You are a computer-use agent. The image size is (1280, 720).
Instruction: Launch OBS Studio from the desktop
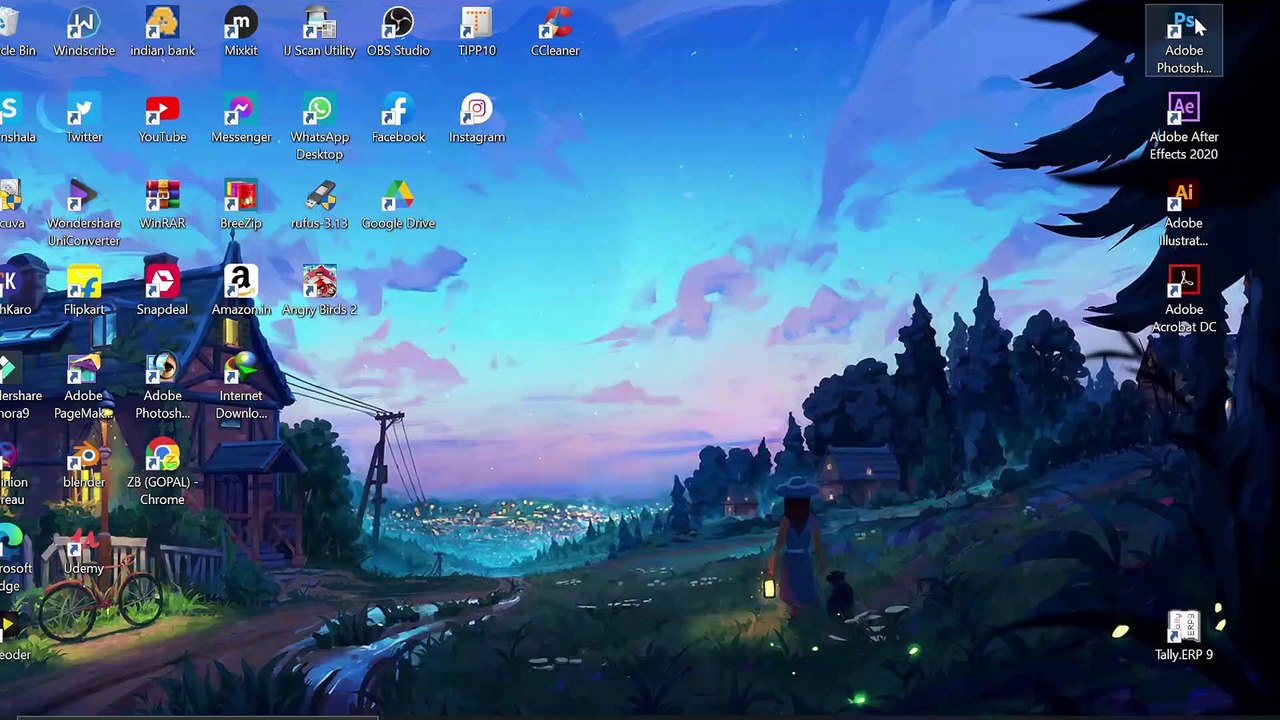point(398,32)
